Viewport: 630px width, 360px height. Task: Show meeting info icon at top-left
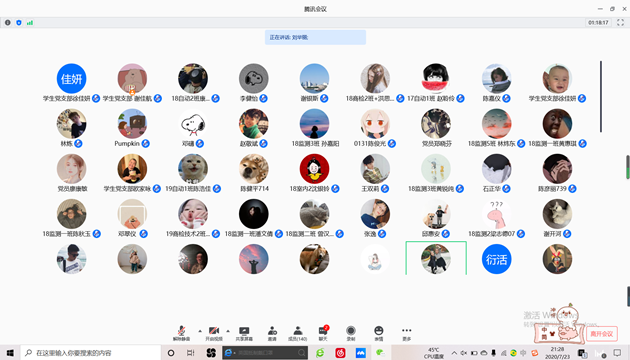click(x=8, y=22)
